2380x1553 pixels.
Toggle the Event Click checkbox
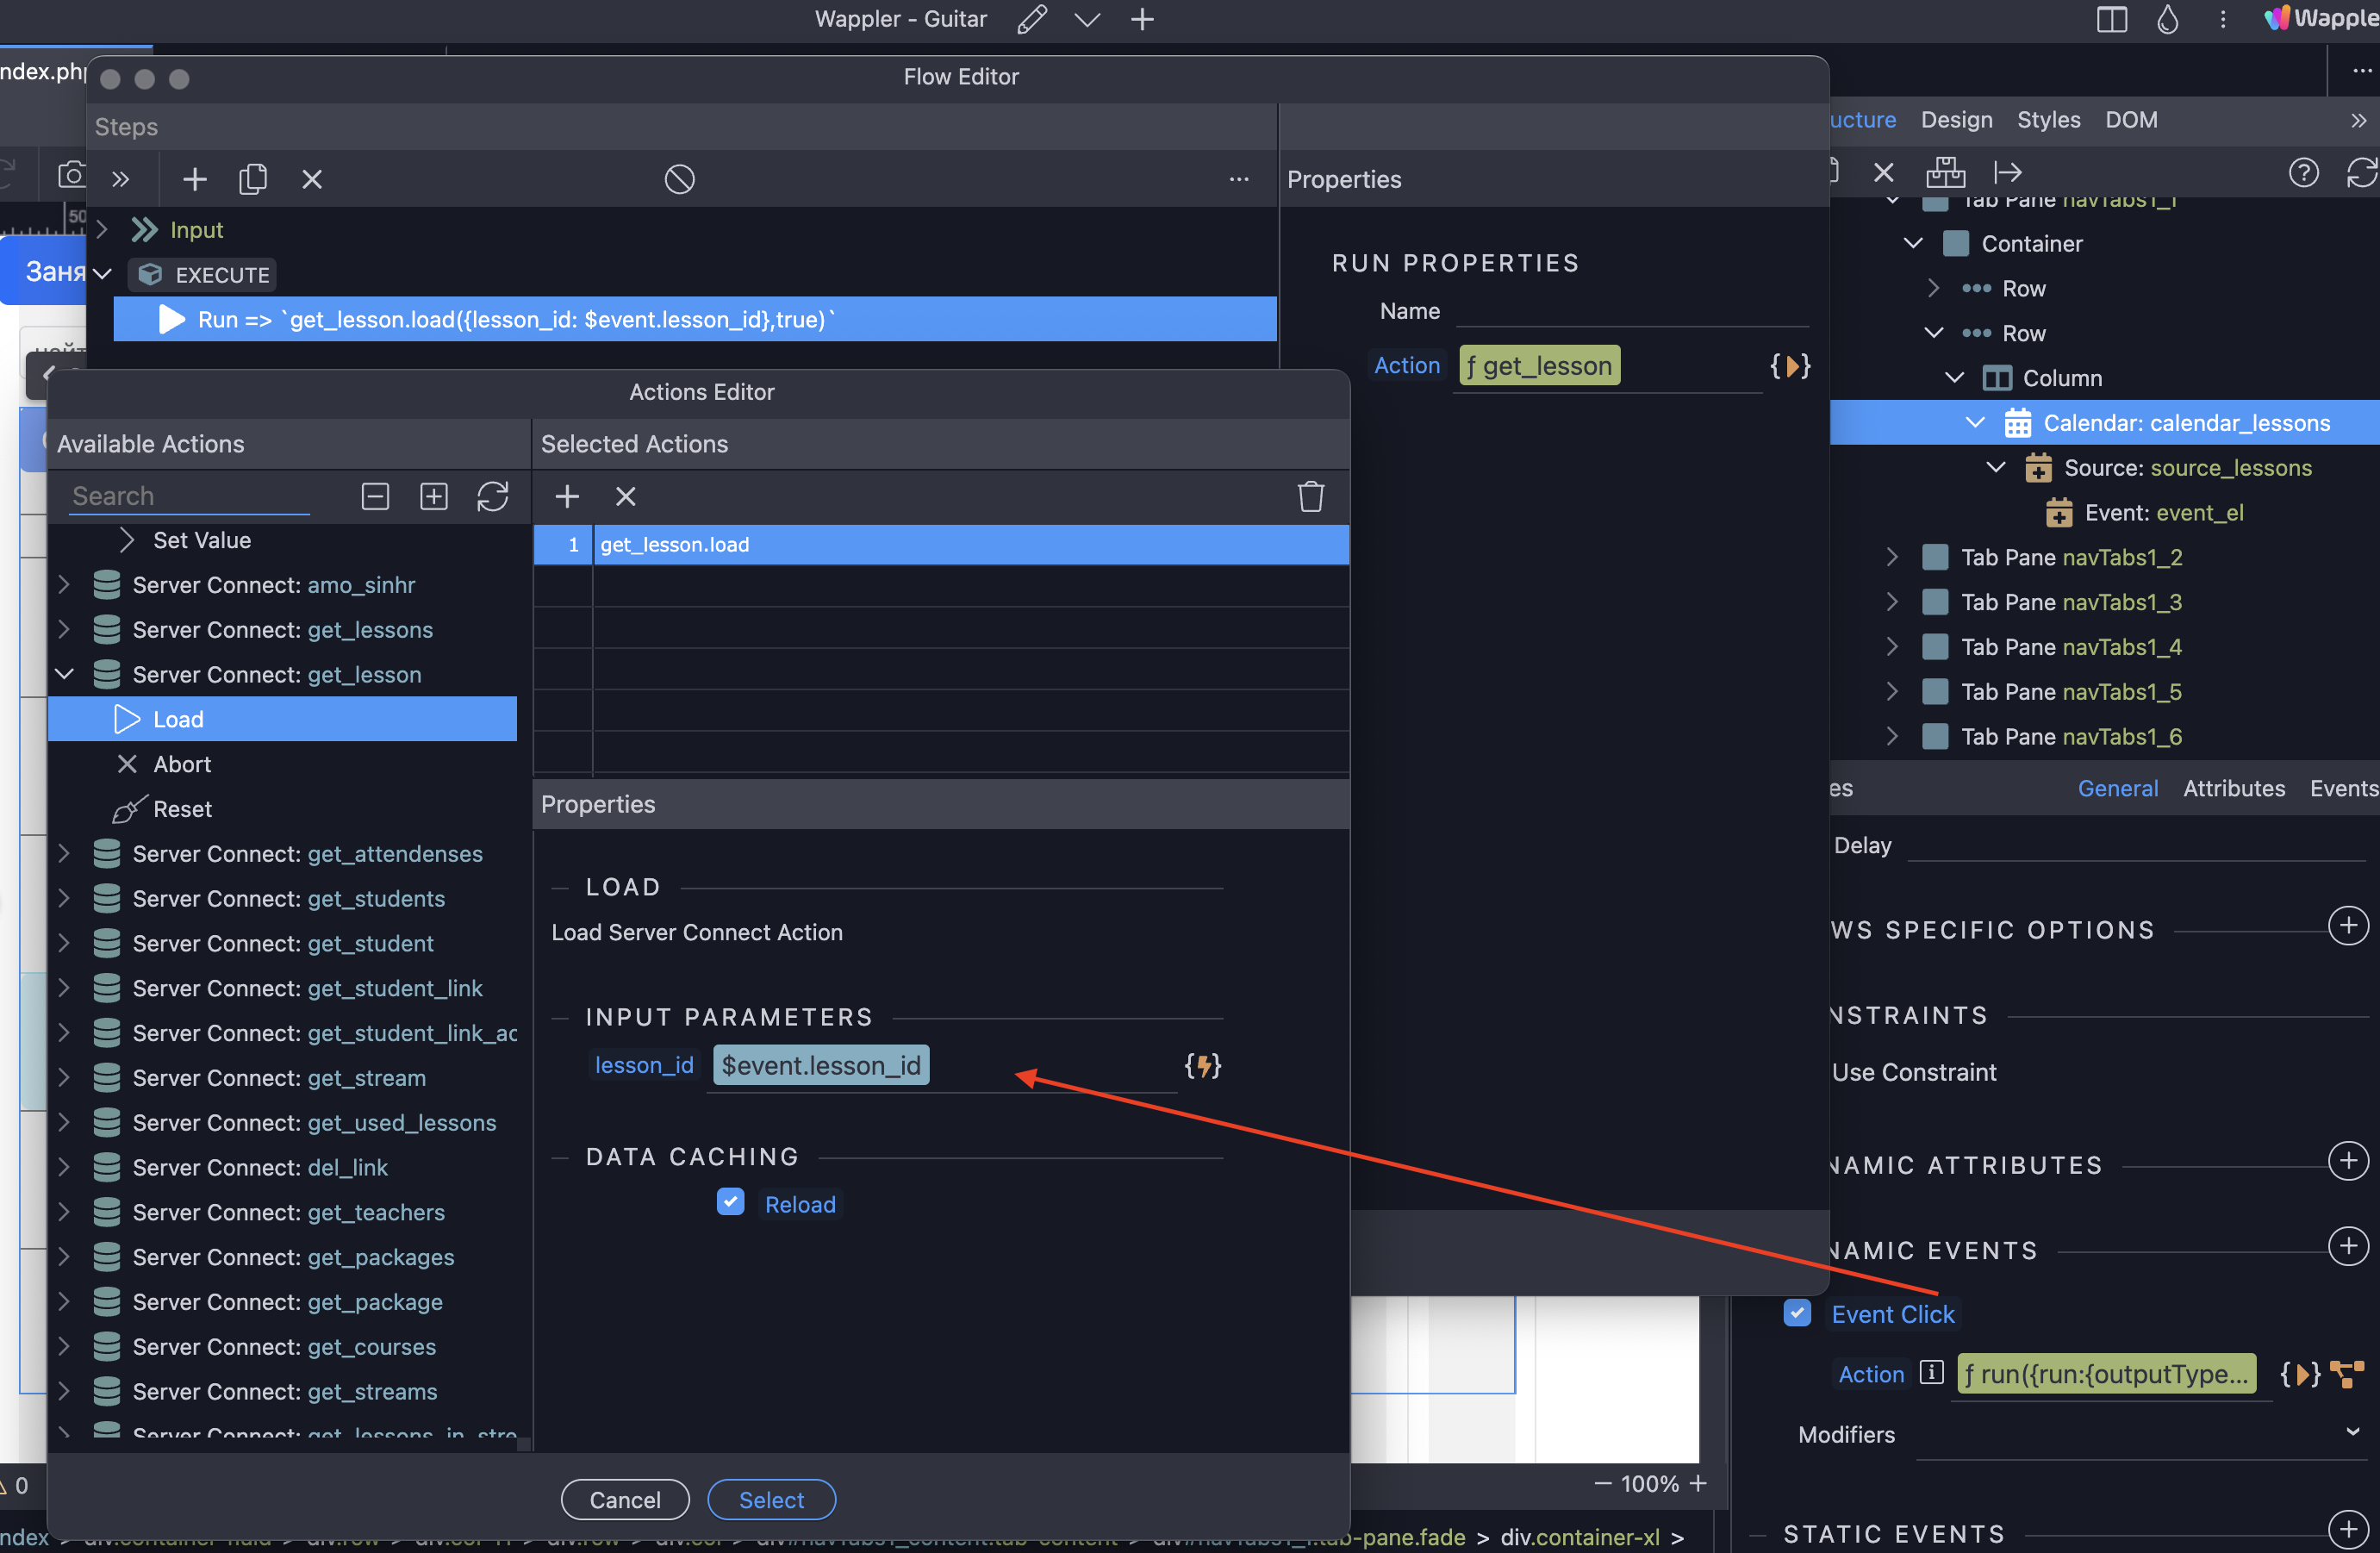tap(1797, 1313)
